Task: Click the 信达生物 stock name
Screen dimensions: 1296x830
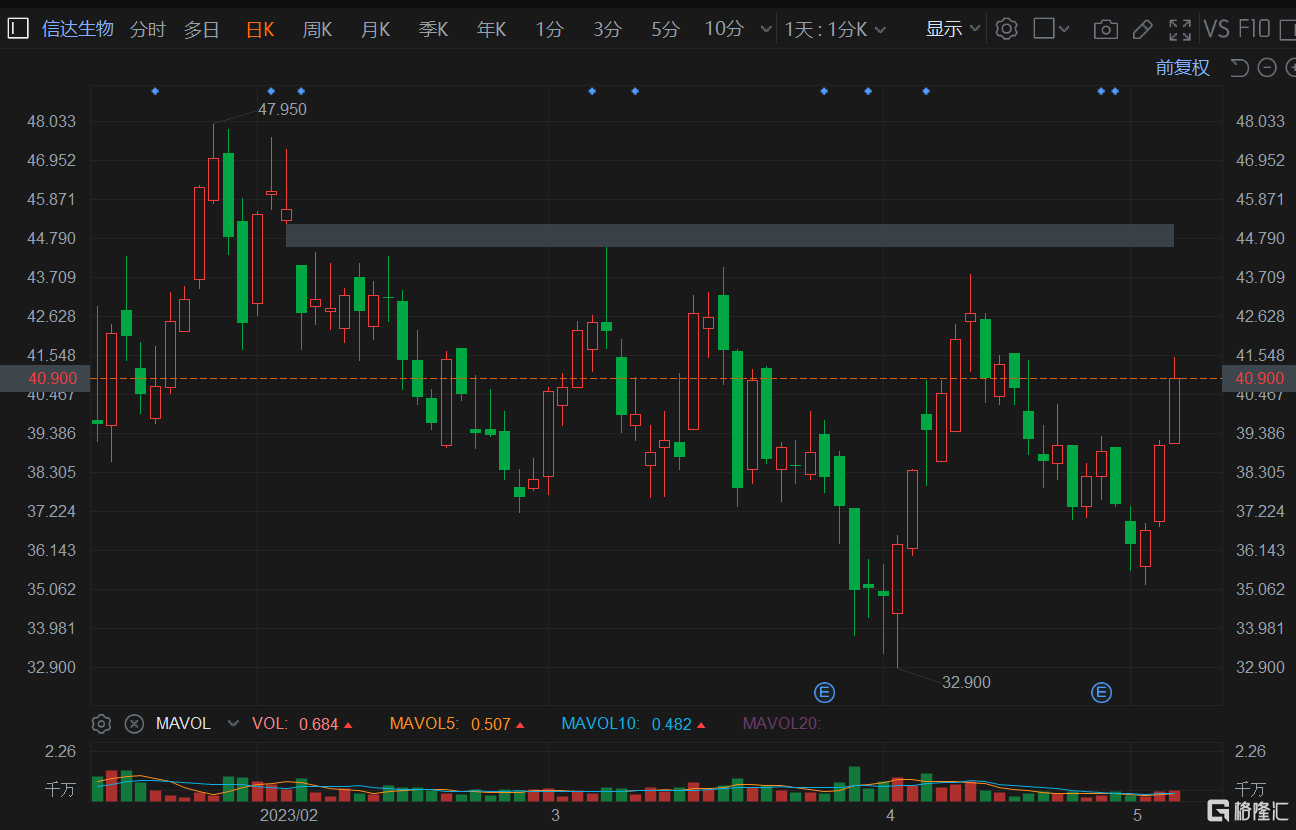Action: (78, 29)
